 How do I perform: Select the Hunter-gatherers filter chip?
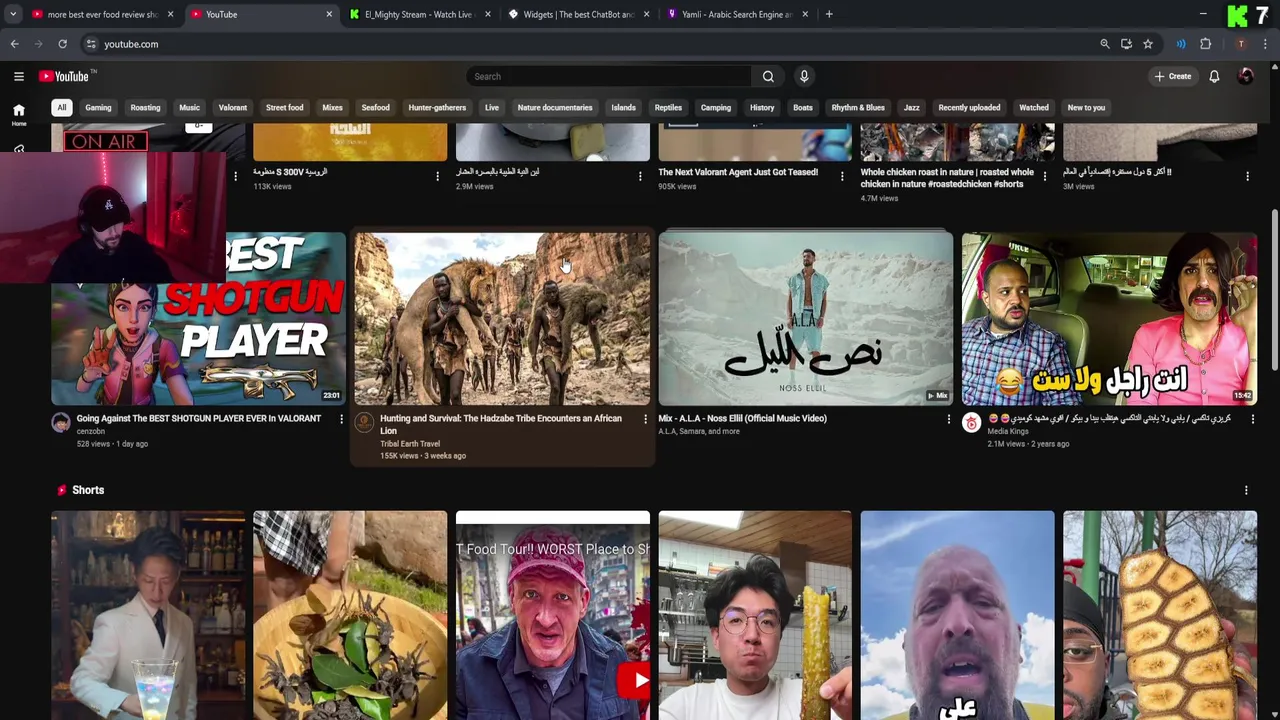(437, 107)
